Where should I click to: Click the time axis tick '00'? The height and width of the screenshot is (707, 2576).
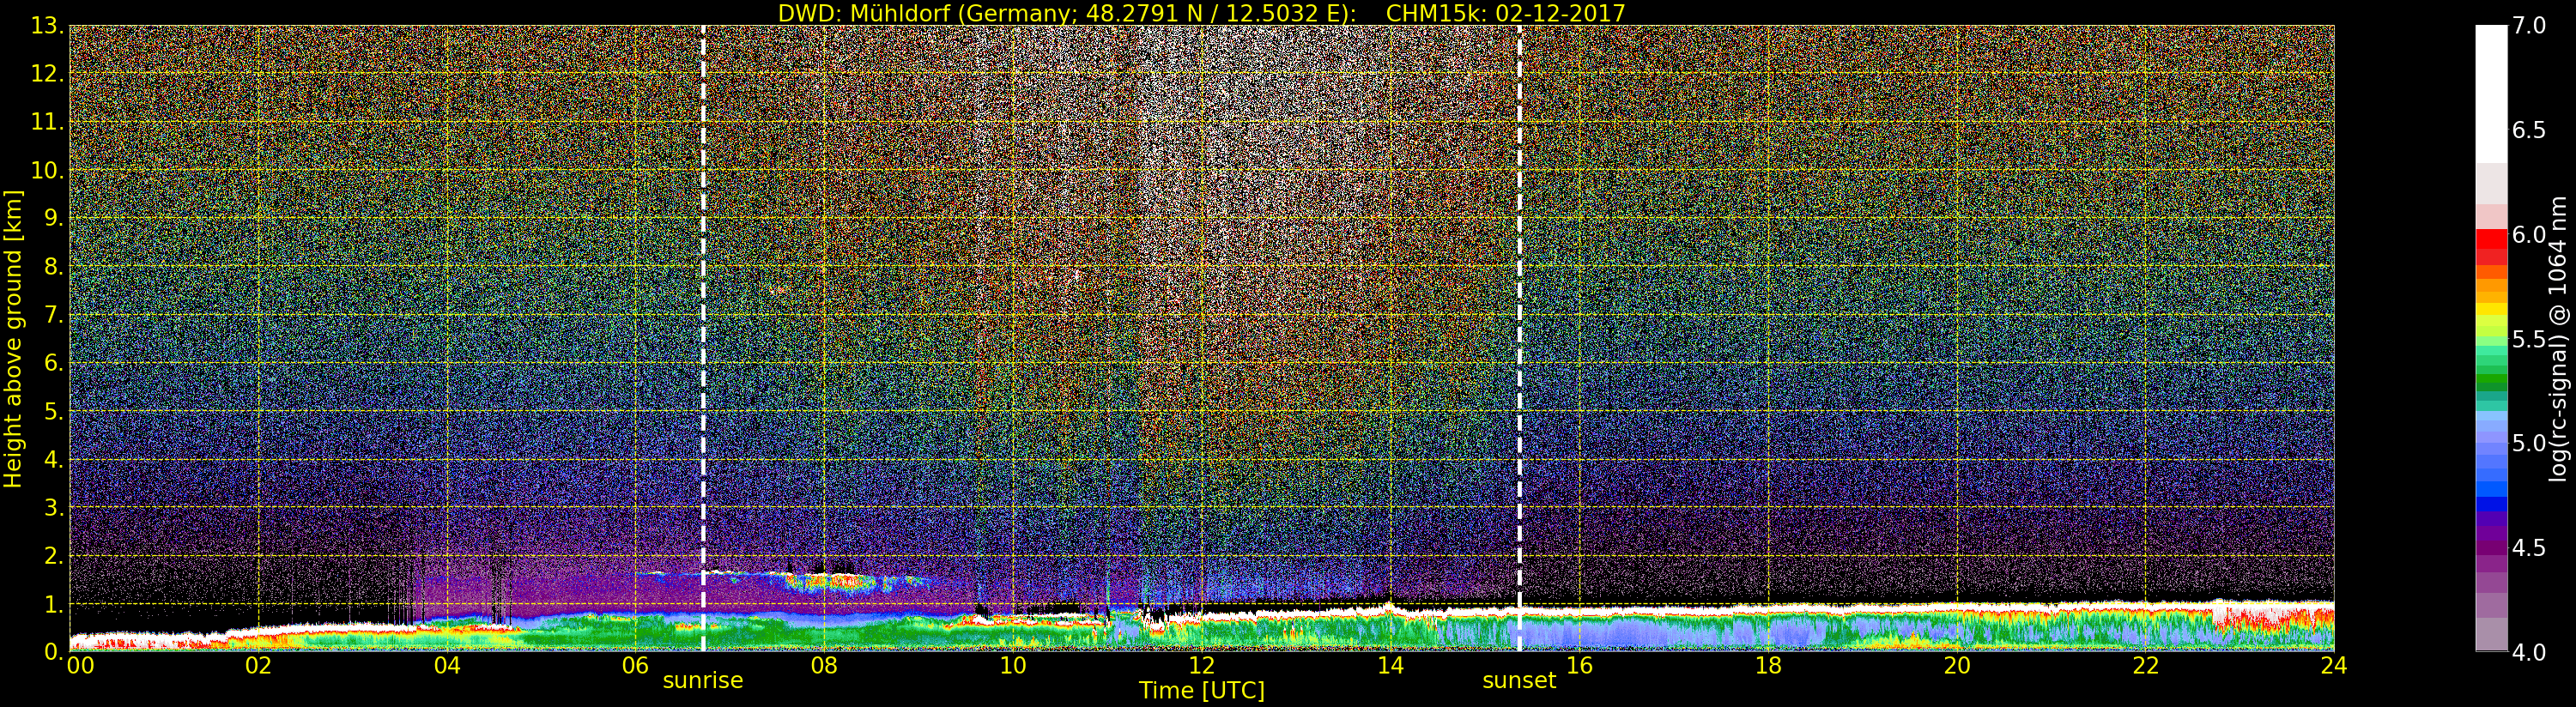pos(80,665)
